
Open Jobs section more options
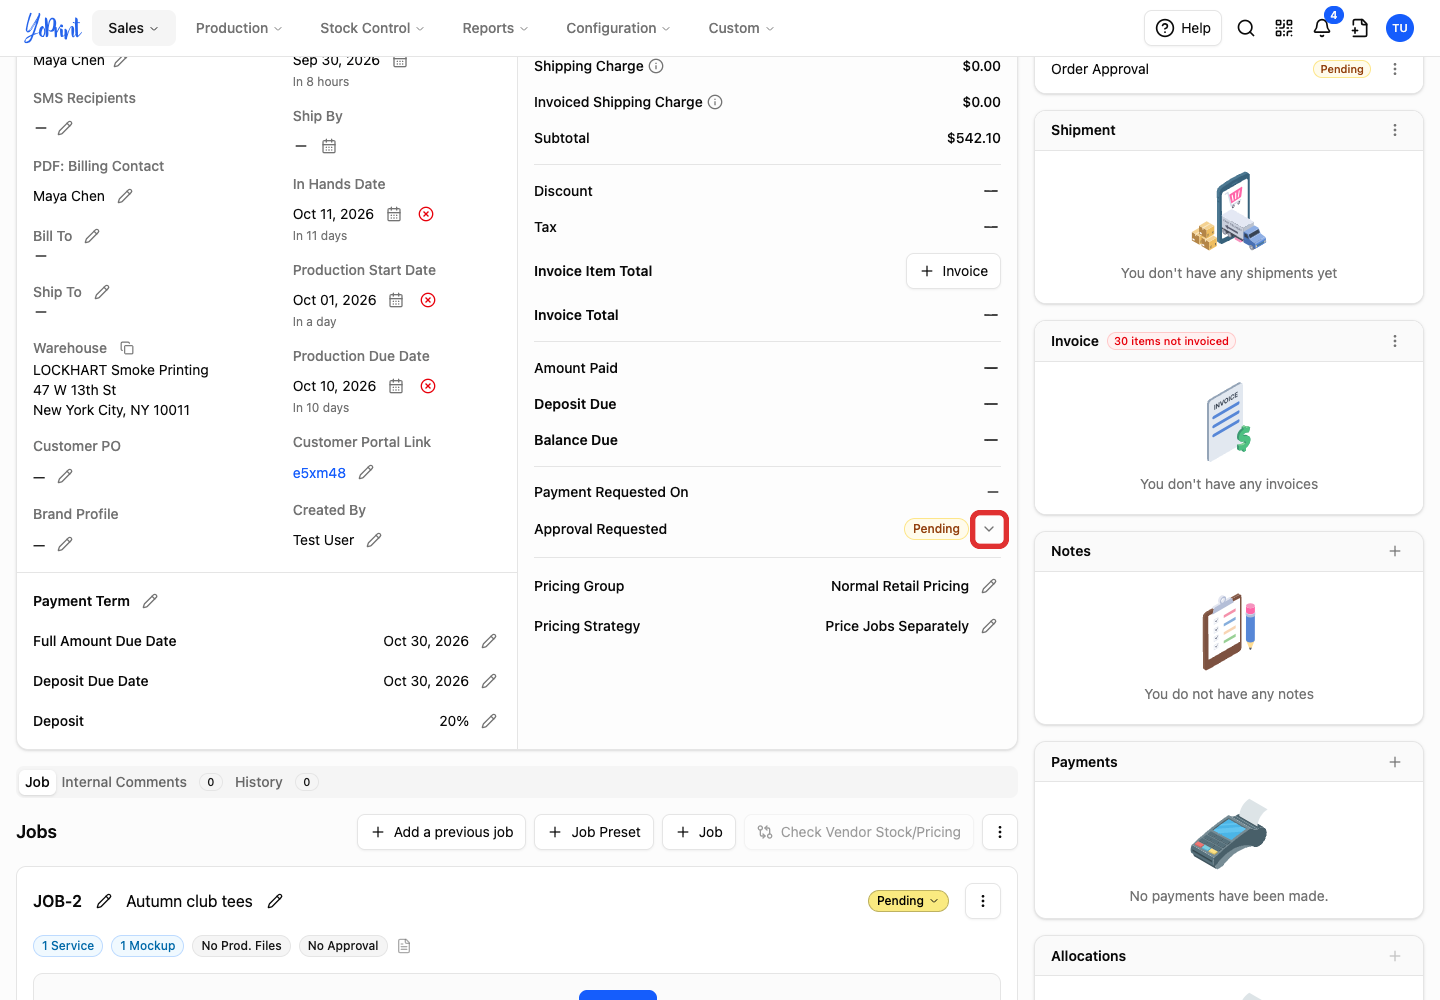(x=1000, y=832)
